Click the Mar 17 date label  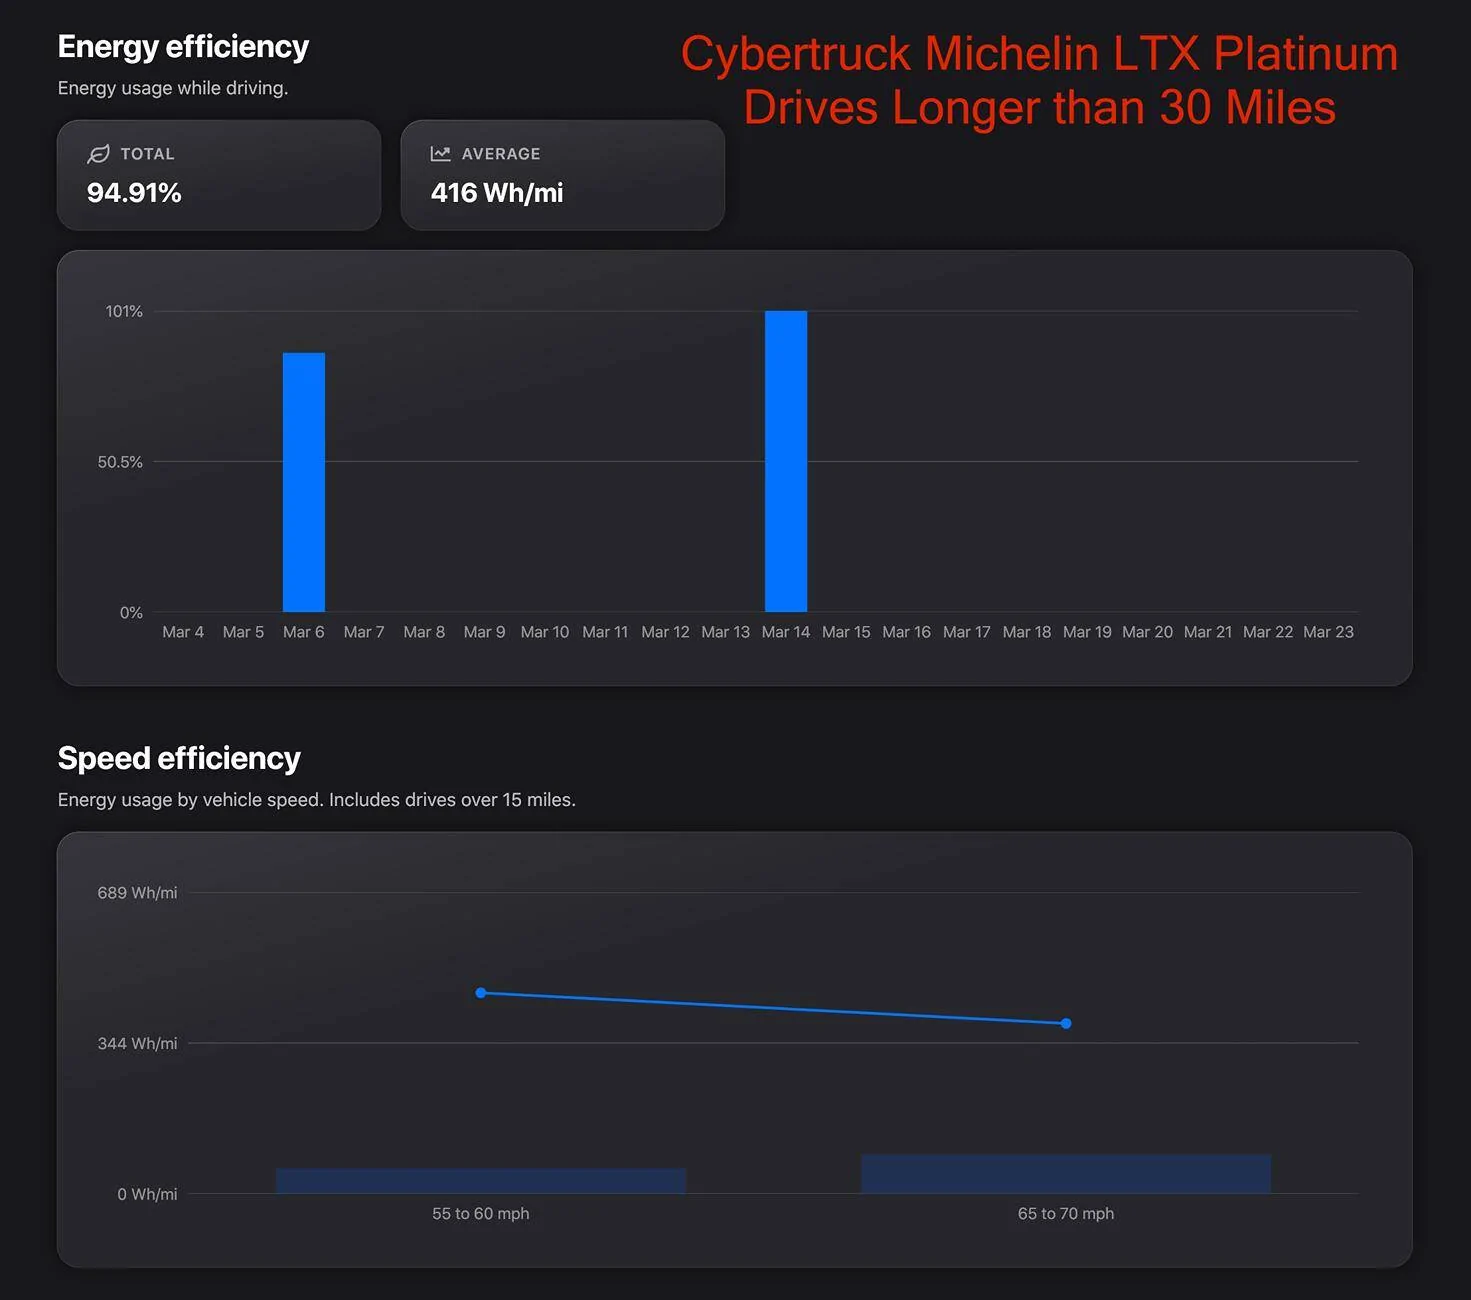coord(967,632)
